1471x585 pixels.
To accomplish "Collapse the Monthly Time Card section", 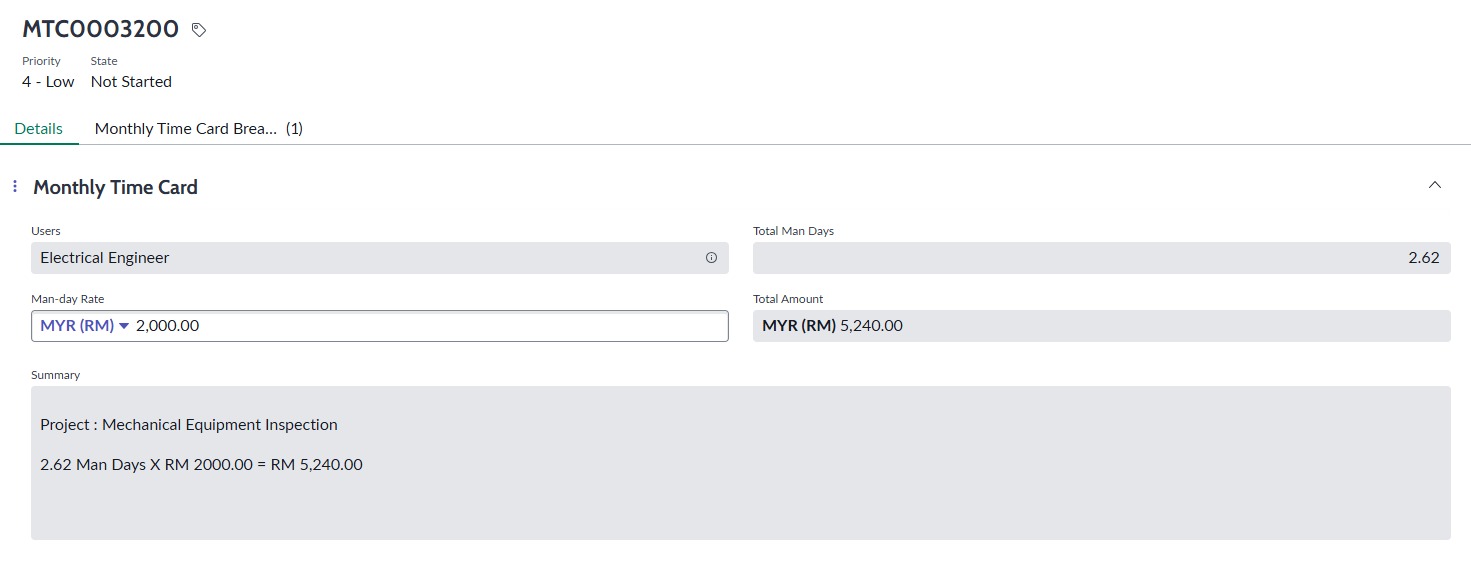I will pyautogui.click(x=1435, y=185).
